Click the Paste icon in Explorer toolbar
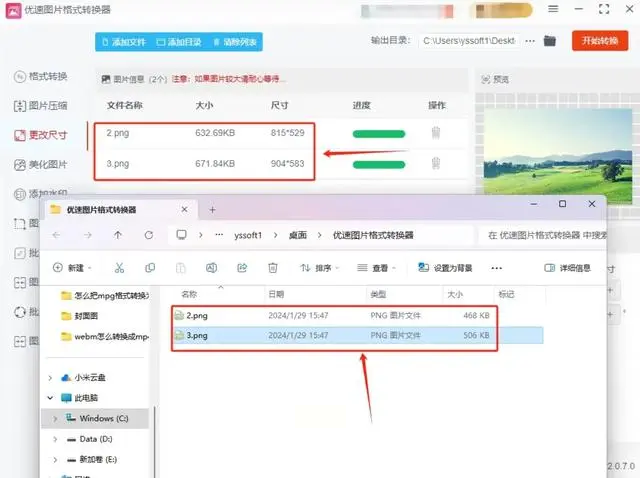 tap(180, 268)
